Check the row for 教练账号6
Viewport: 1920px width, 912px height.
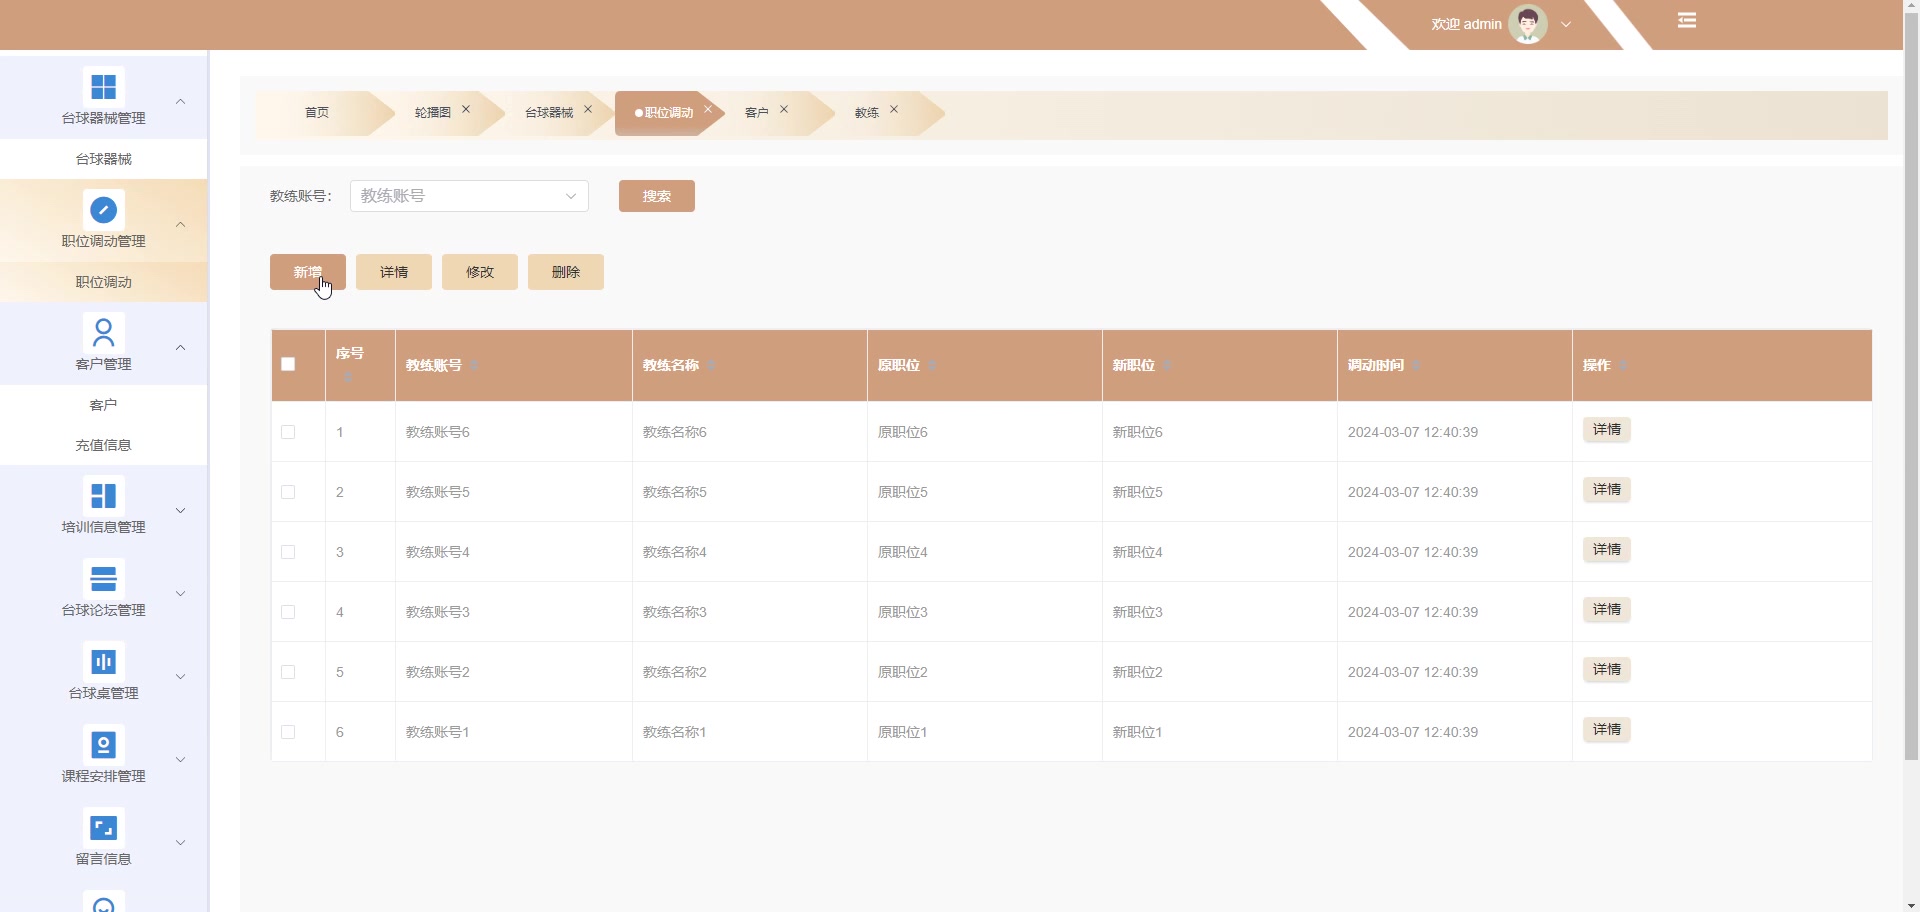coord(288,432)
